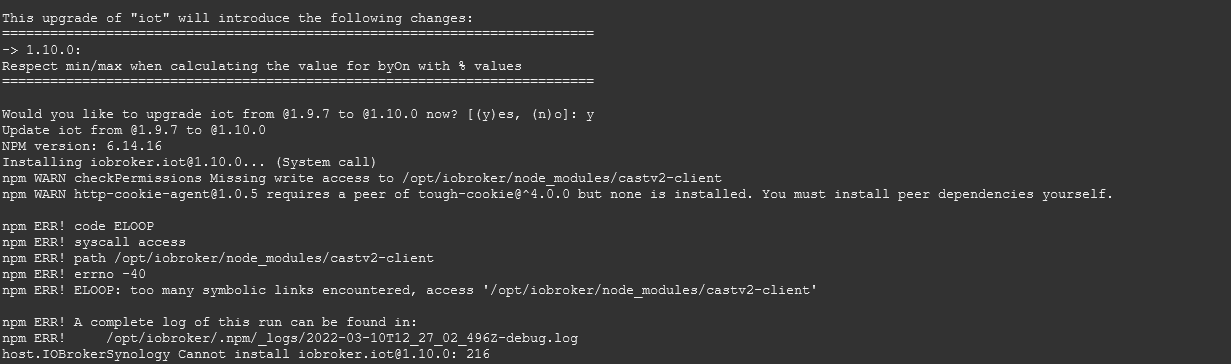Image resolution: width=1231 pixels, height=364 pixels.
Task: Click the "NPM version: 6.14.16" line
Action: 85,146
